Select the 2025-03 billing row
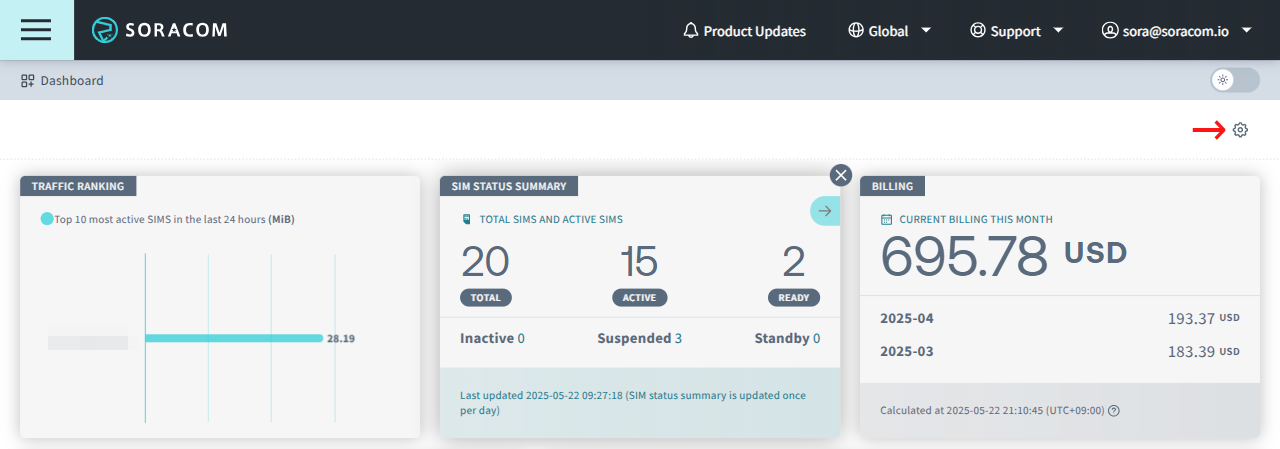 [1060, 351]
